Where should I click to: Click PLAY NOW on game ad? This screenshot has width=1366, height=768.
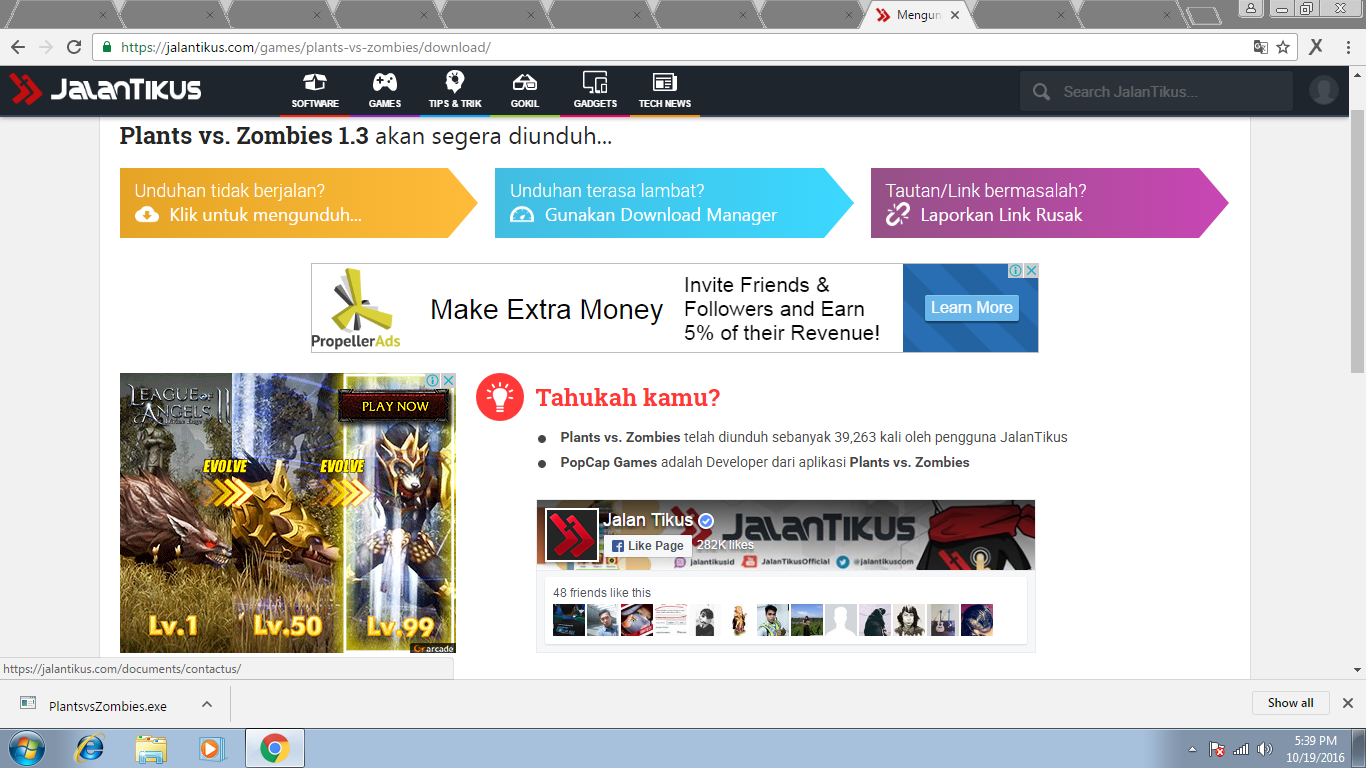(x=395, y=406)
